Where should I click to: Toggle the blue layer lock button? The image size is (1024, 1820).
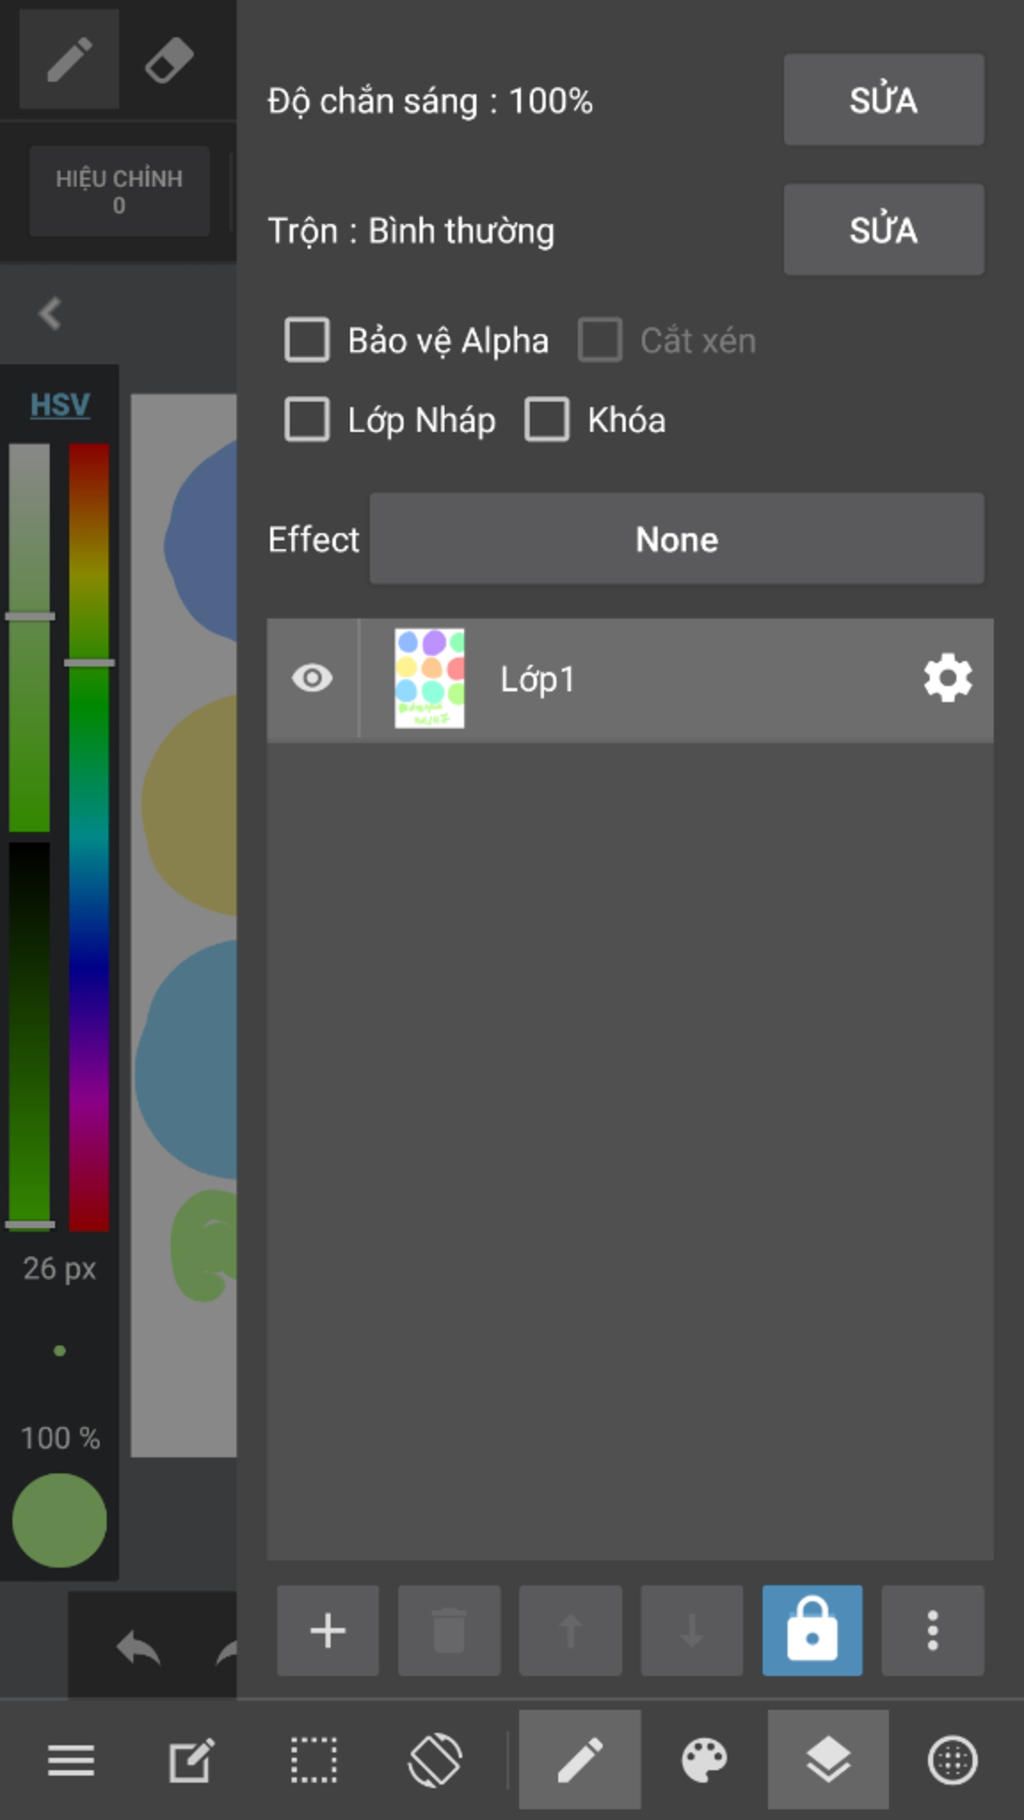pyautogui.click(x=812, y=1630)
